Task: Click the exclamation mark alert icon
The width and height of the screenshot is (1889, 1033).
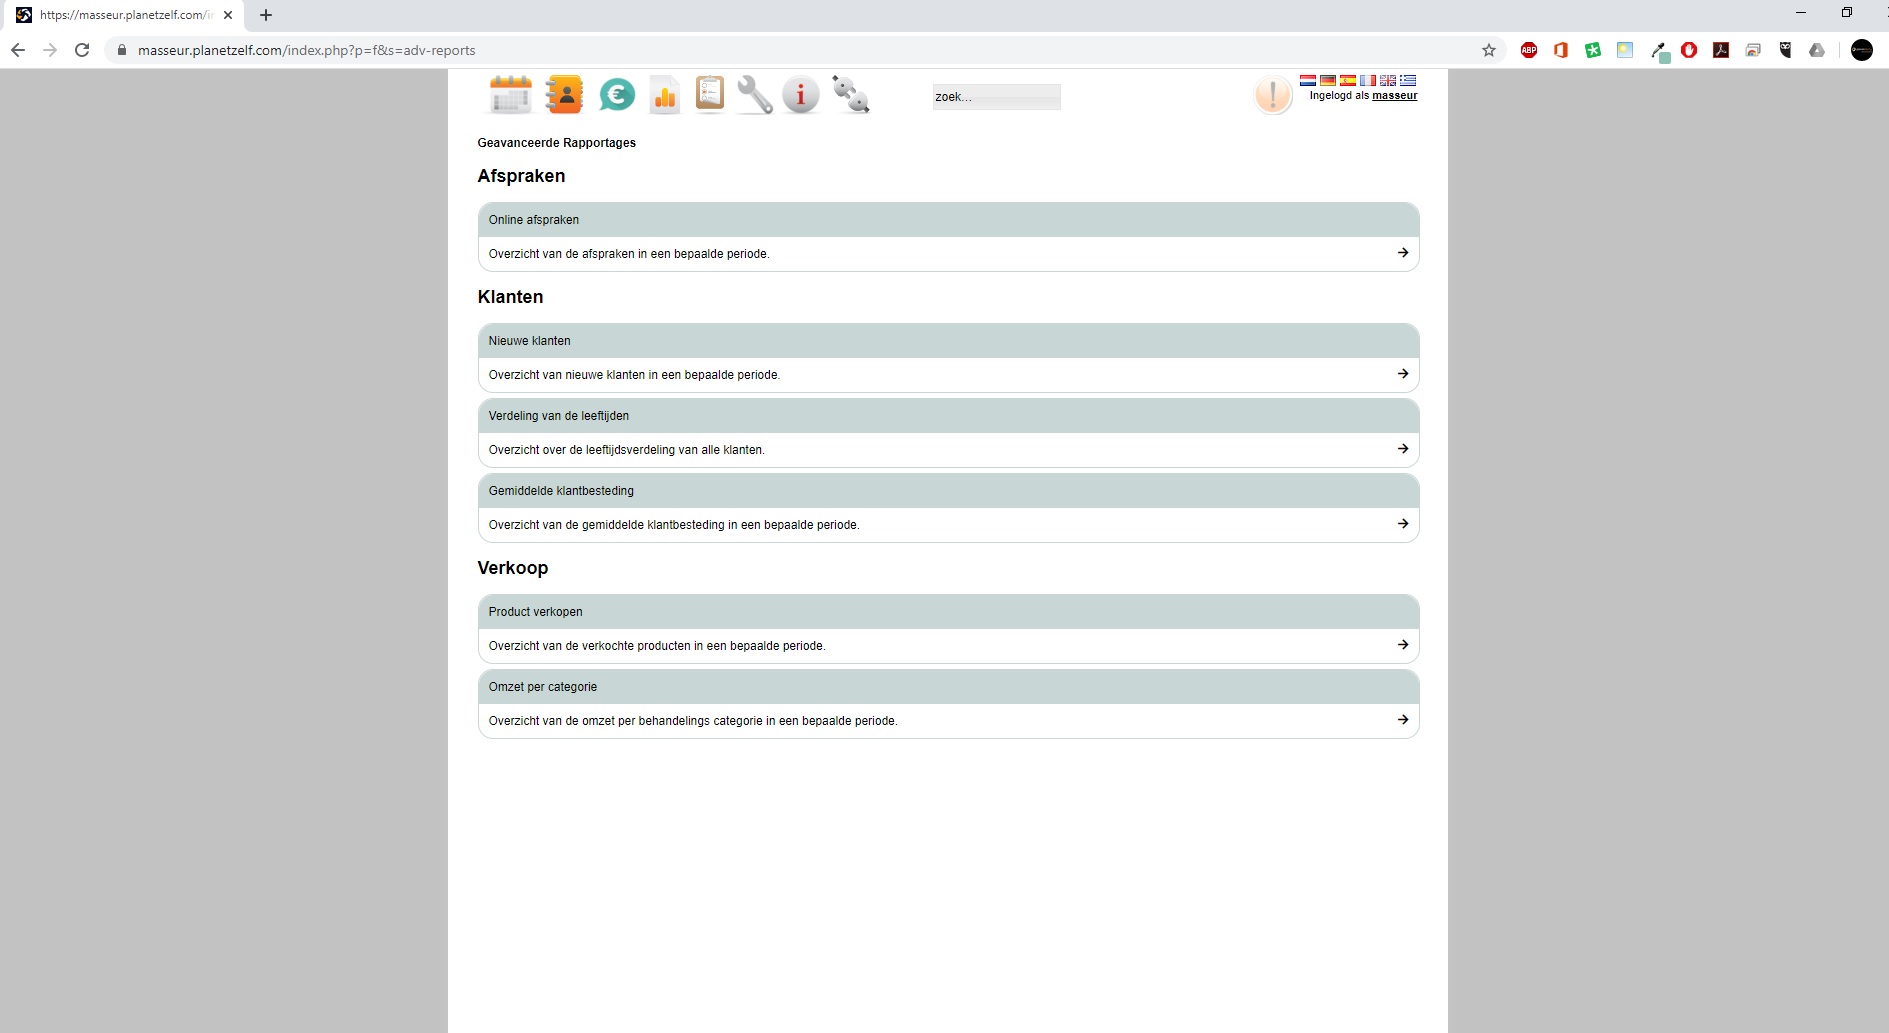Action: [x=1272, y=95]
